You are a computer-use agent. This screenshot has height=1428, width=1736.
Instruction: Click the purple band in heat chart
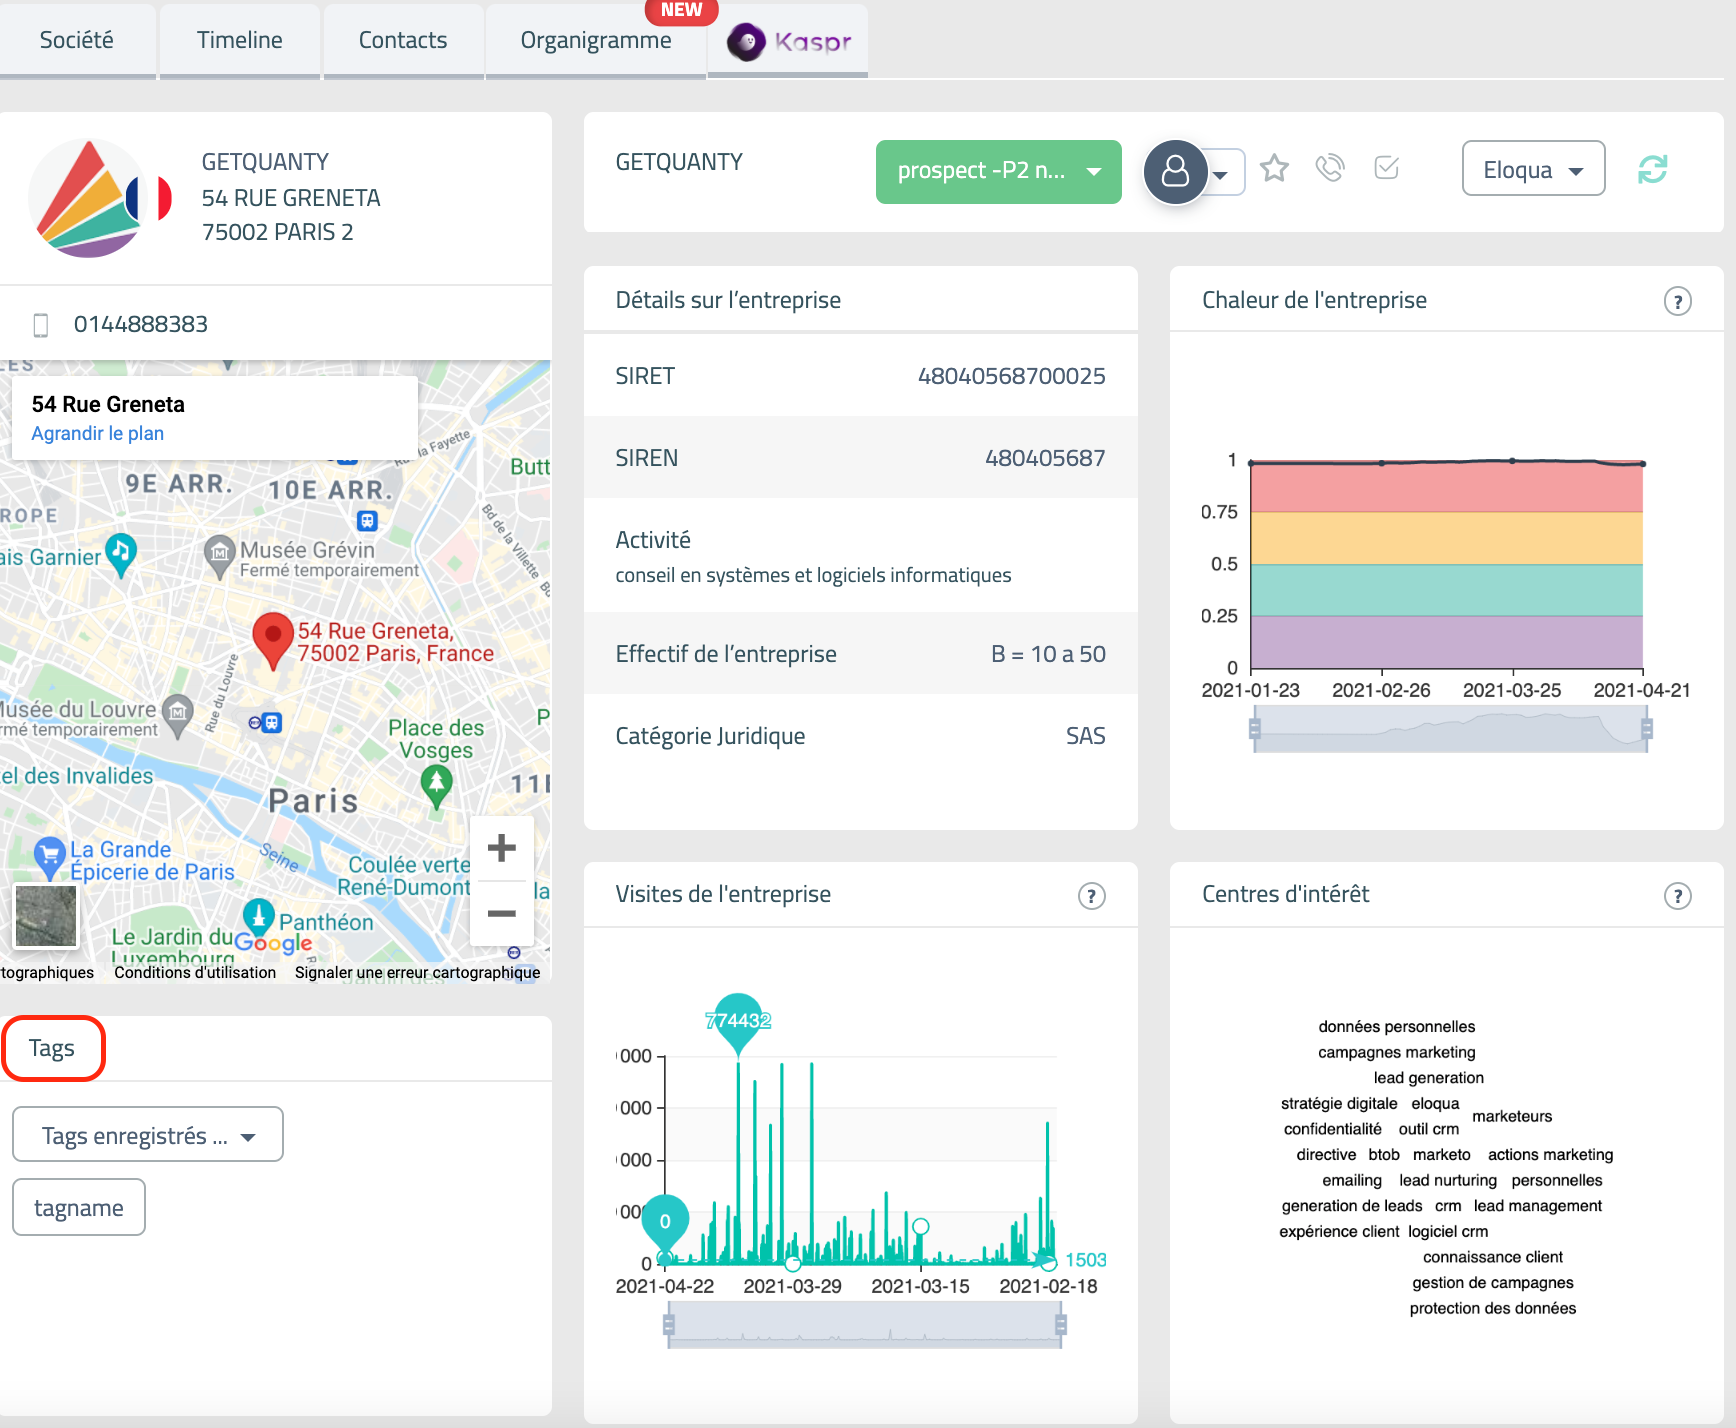coord(1447,642)
